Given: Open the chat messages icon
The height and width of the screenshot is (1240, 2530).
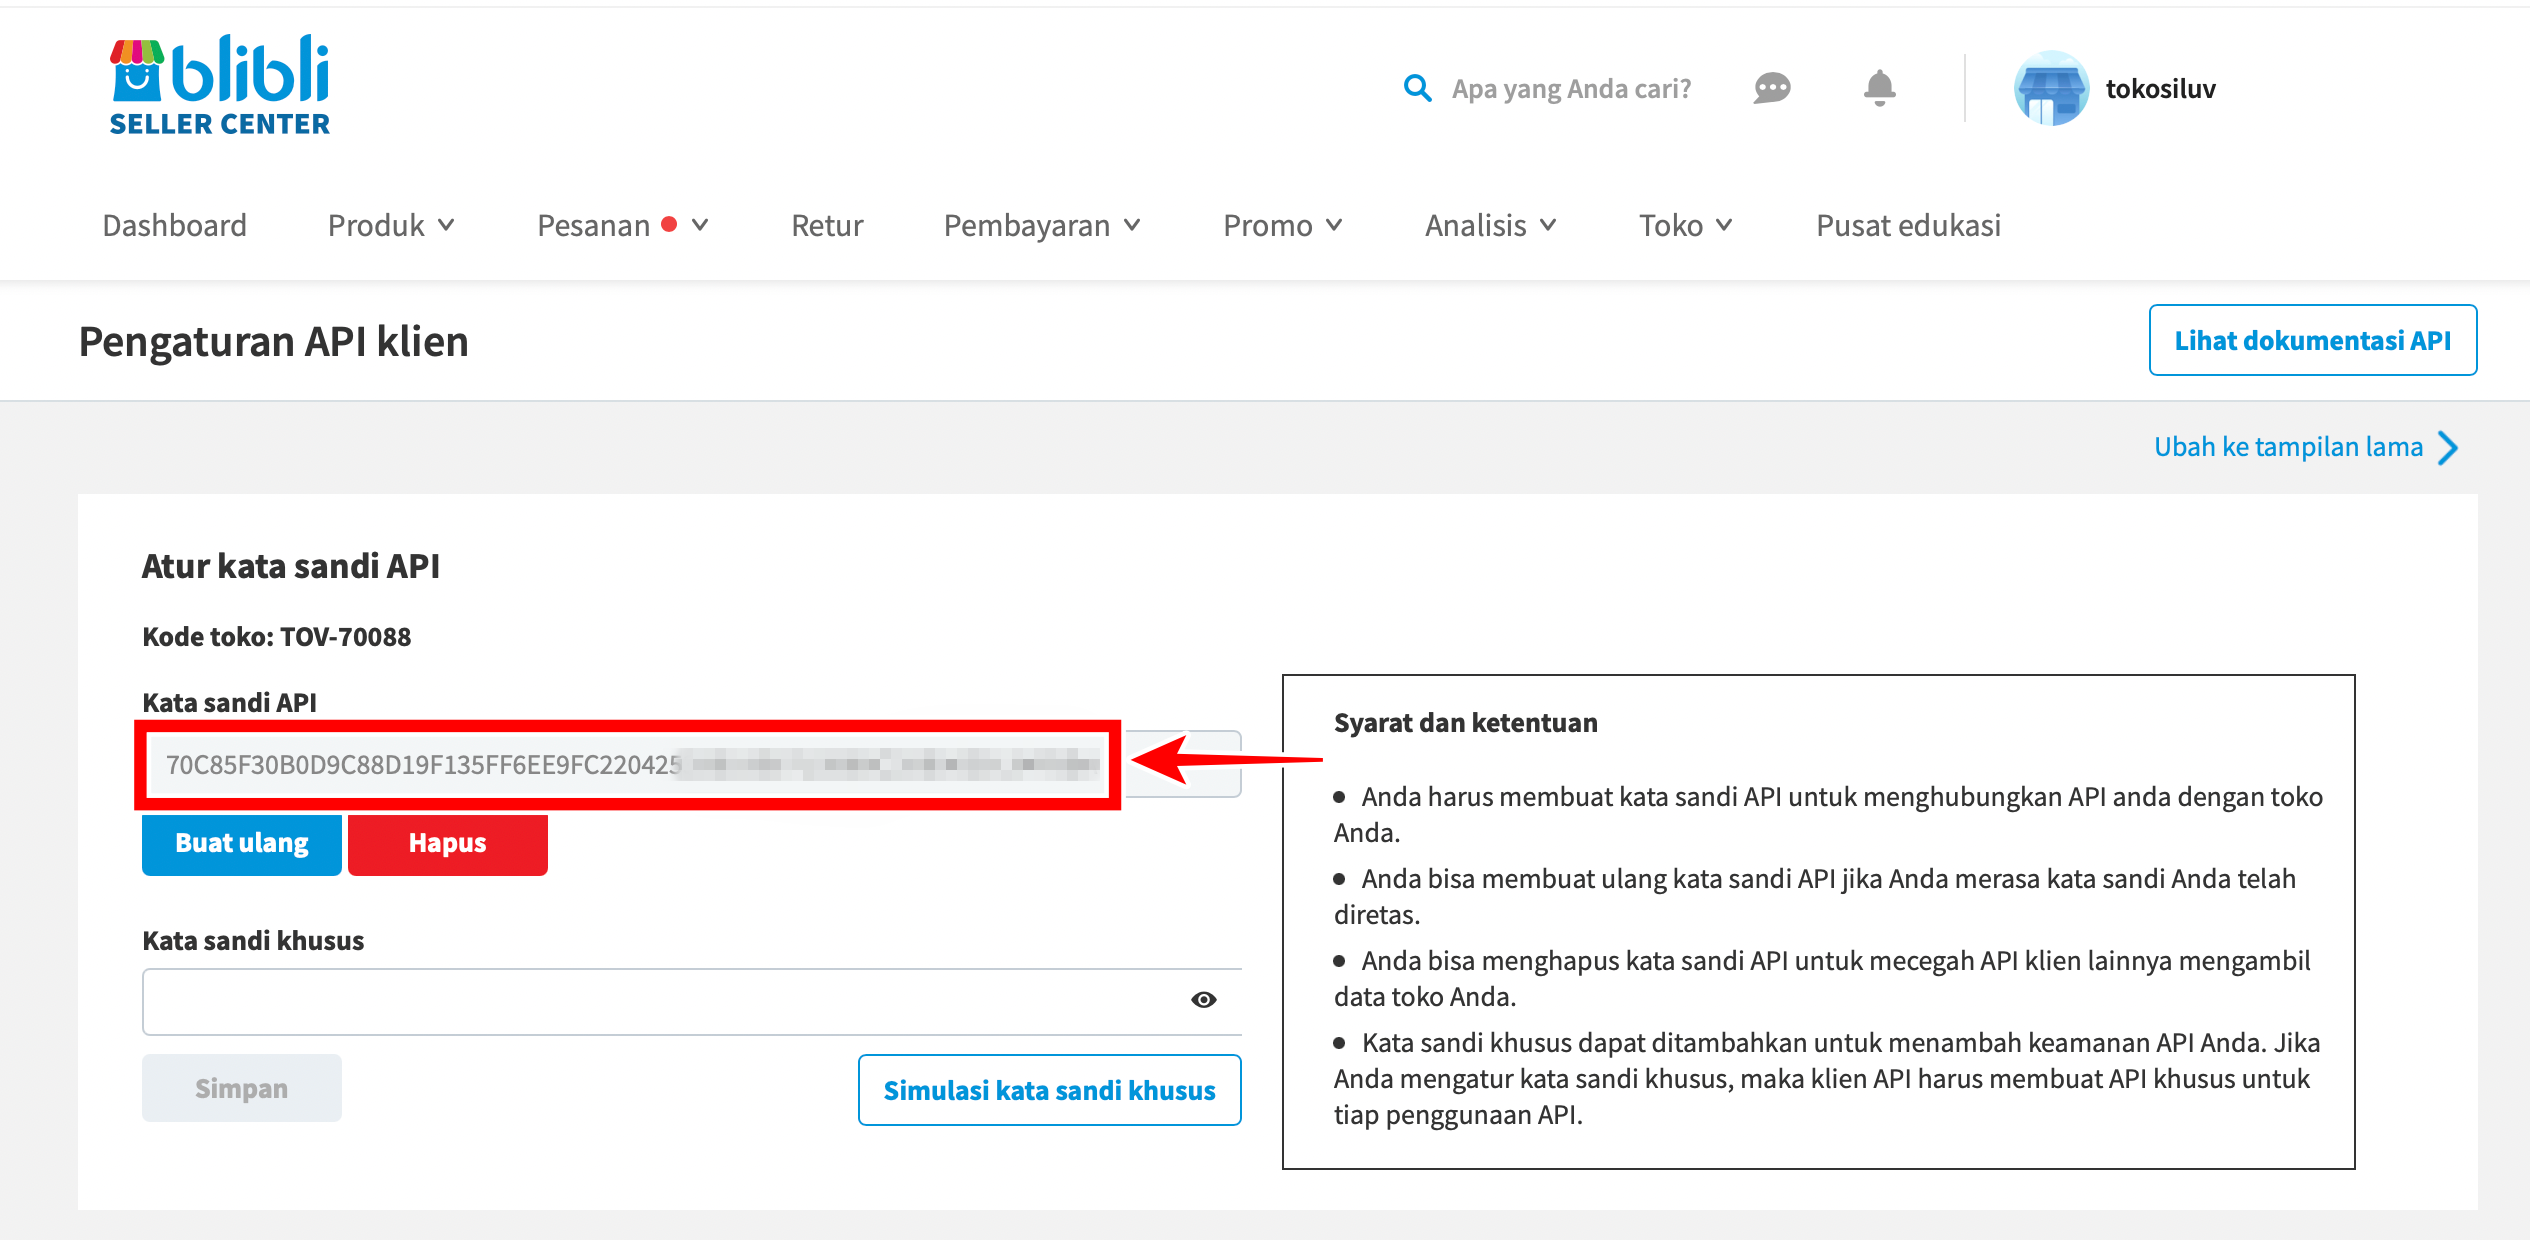Looking at the screenshot, I should 1771,88.
